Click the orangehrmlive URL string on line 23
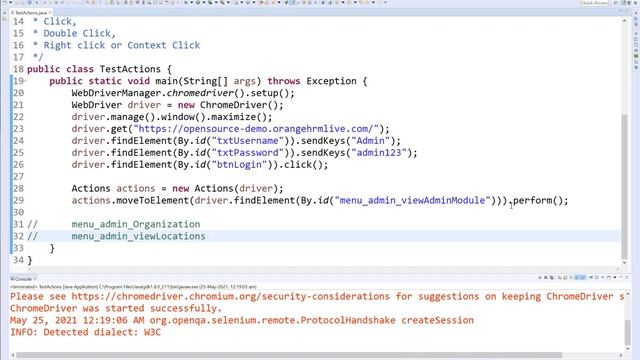This screenshot has height=360, width=640. pos(256,129)
